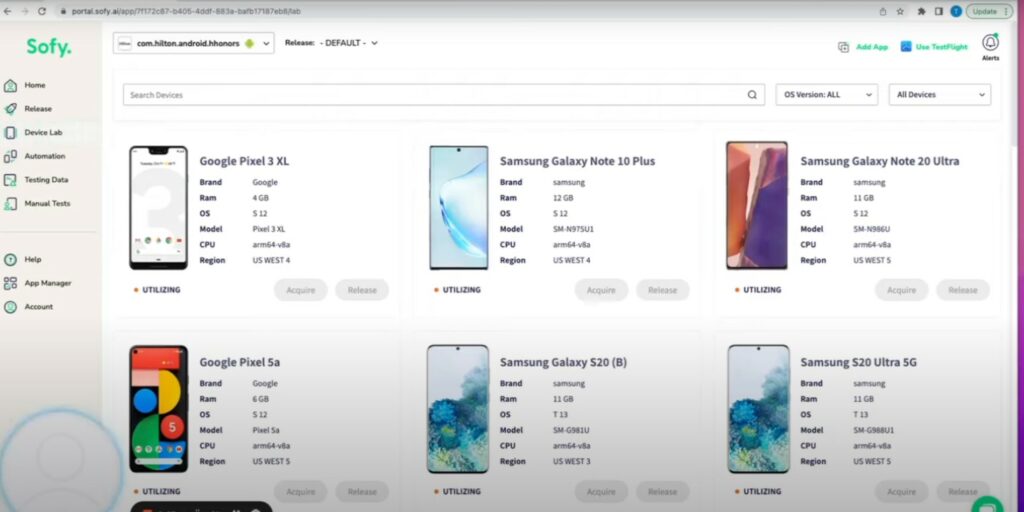Screen dimensions: 1024x512
Task: Click the Samsung S20 Ultra 5G image
Action: pos(758,409)
